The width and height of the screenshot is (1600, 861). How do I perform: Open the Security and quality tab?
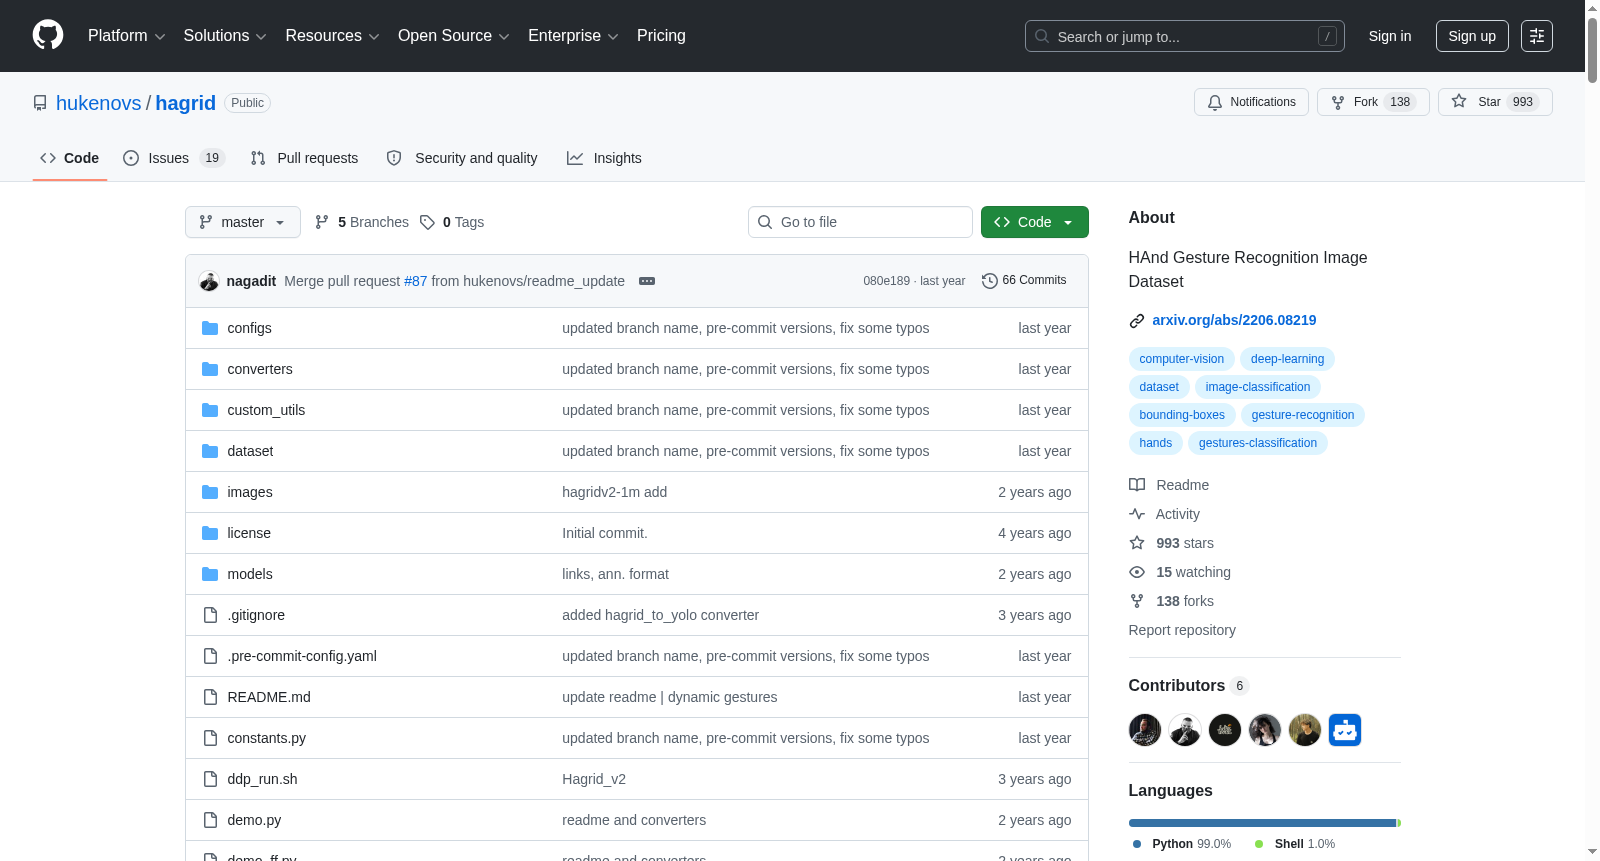(462, 158)
